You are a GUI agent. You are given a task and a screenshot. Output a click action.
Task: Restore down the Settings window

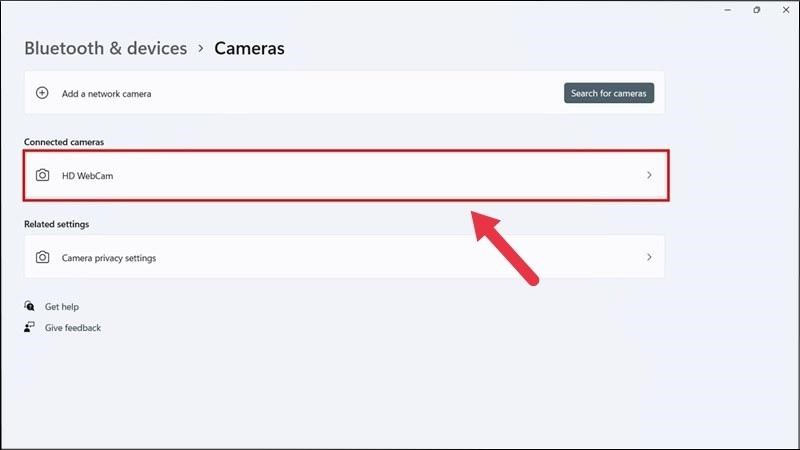pos(756,10)
